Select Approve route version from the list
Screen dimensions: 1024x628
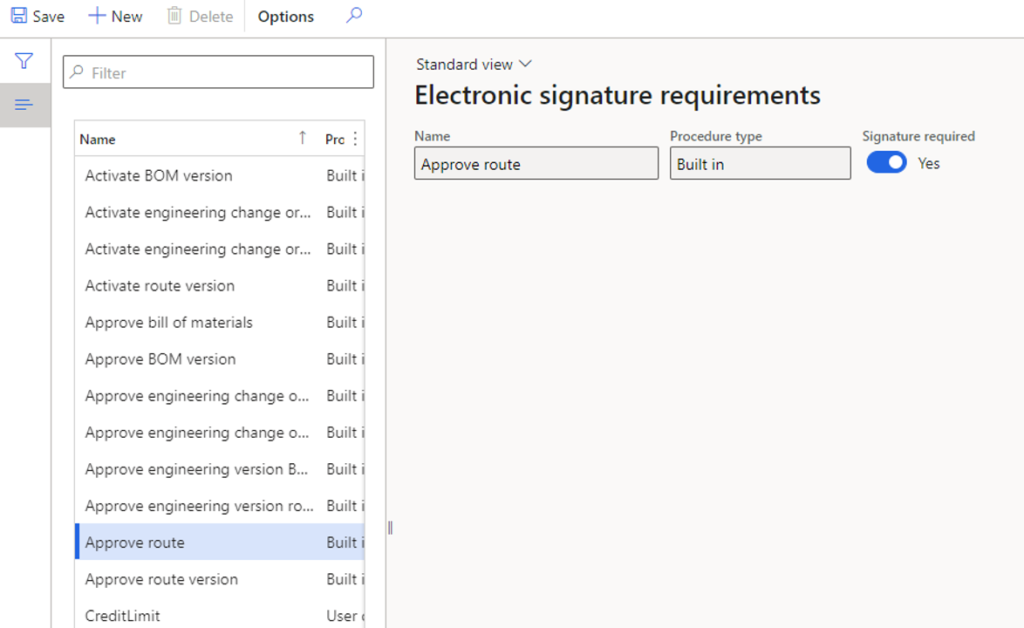point(161,579)
